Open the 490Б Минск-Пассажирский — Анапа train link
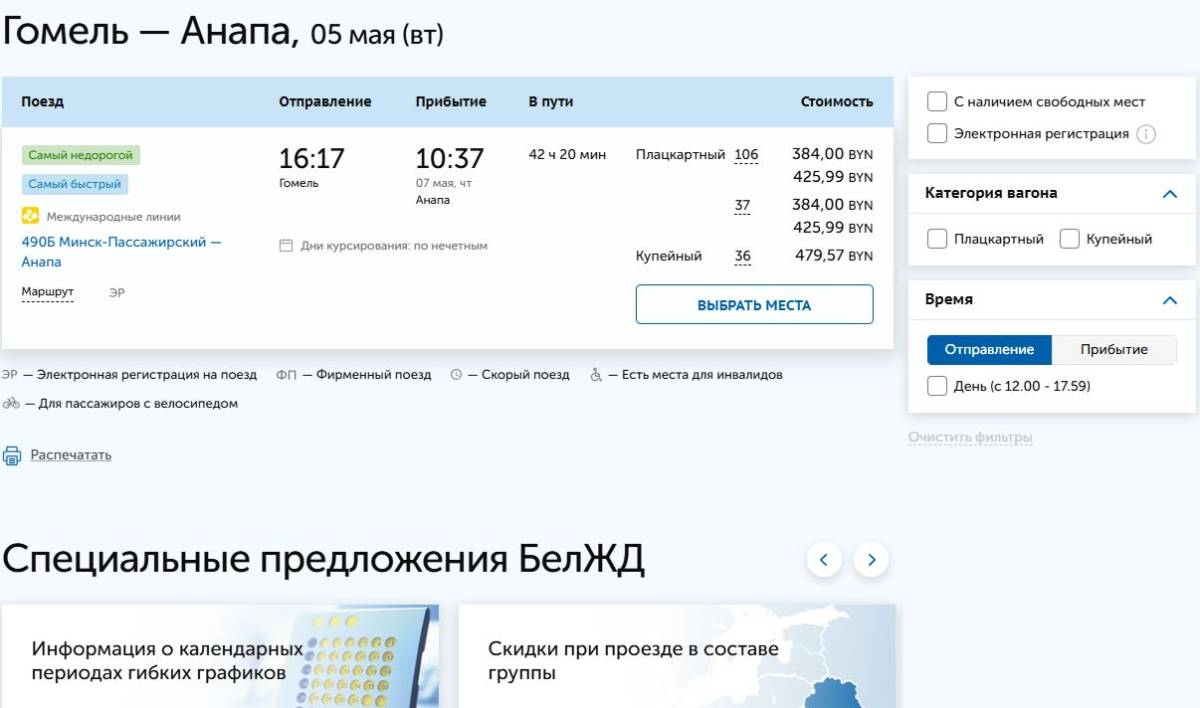1200x708 pixels. [120, 243]
